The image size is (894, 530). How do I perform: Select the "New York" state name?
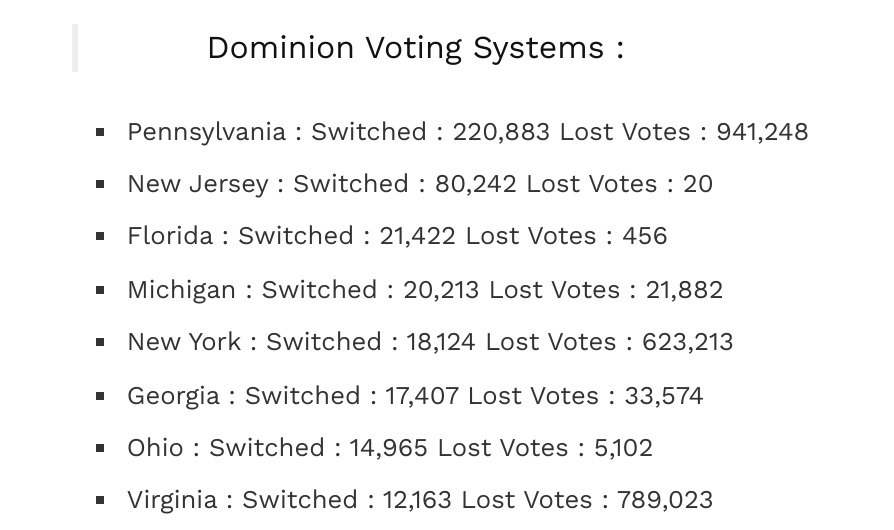tap(184, 342)
